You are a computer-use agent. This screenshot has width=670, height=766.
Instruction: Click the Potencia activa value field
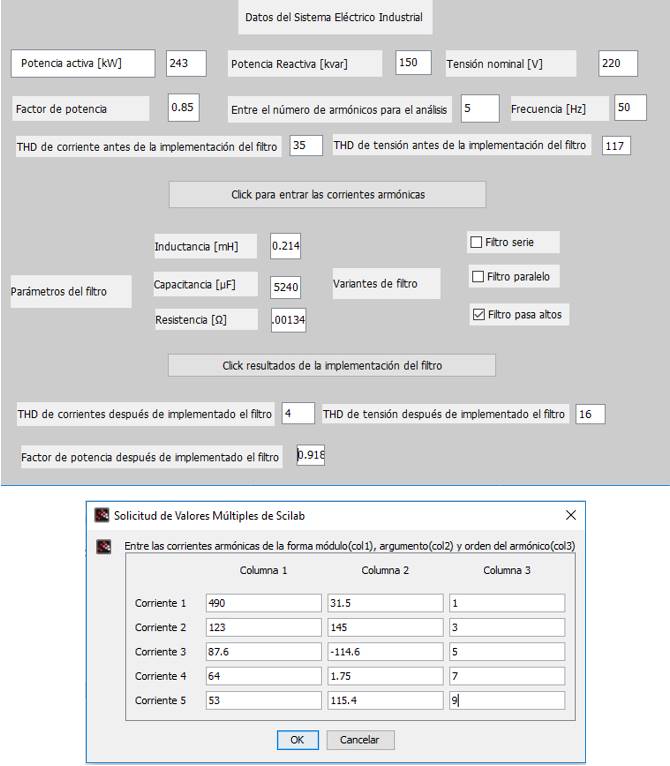(186, 64)
